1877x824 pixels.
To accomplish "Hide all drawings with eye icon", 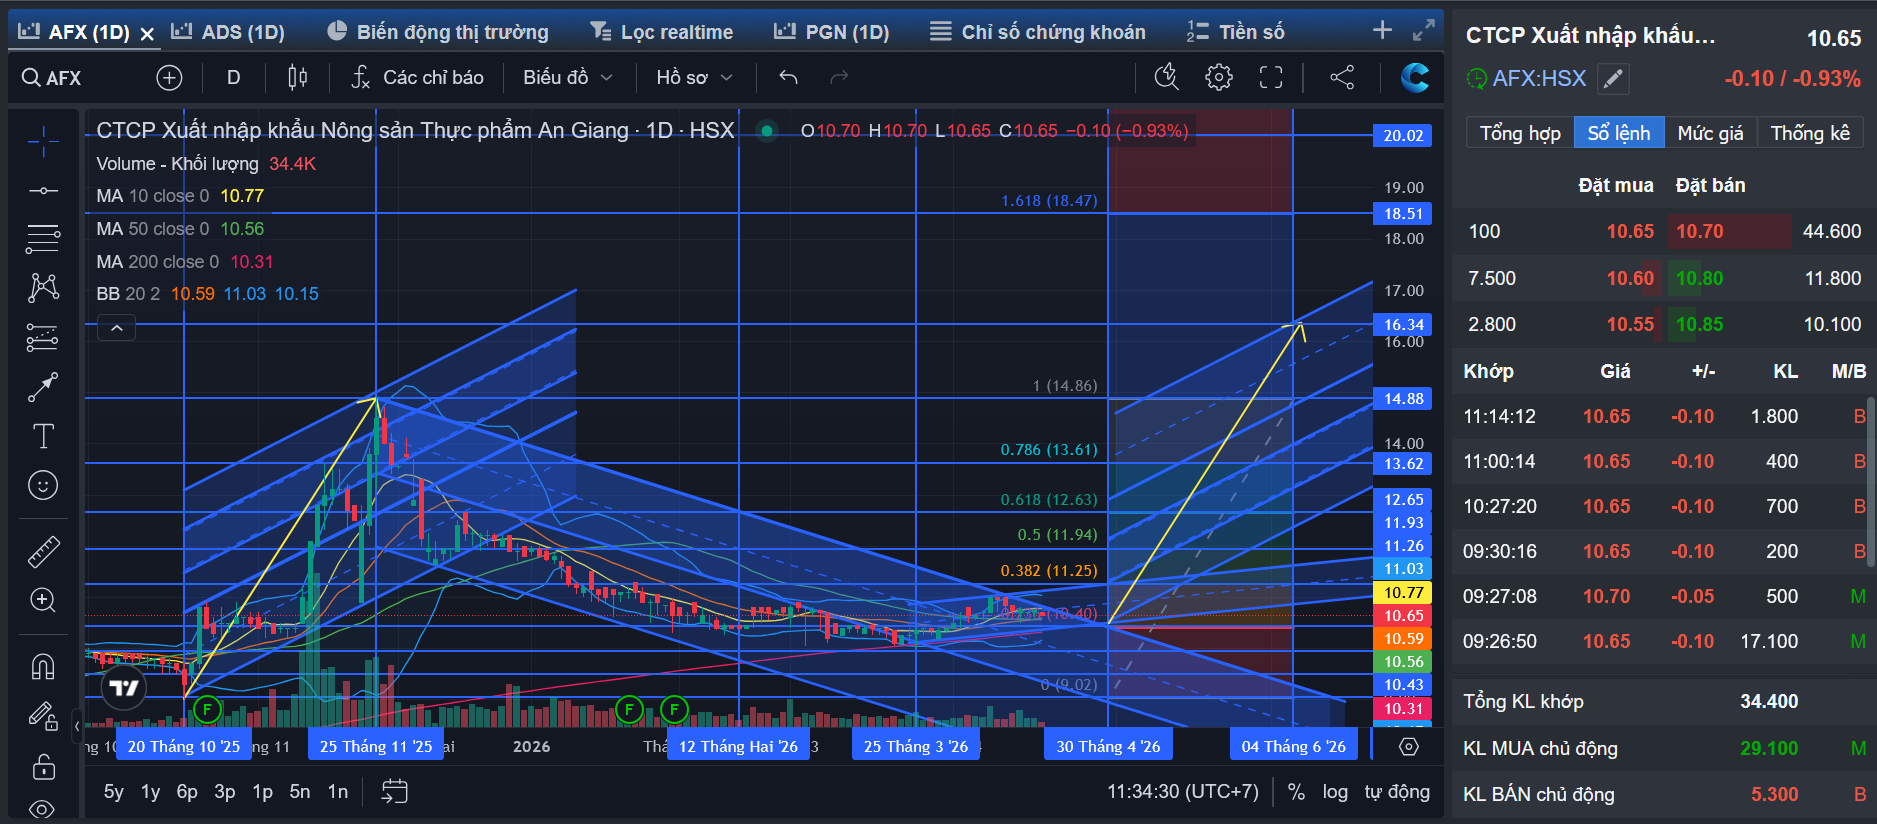I will 43,809.
